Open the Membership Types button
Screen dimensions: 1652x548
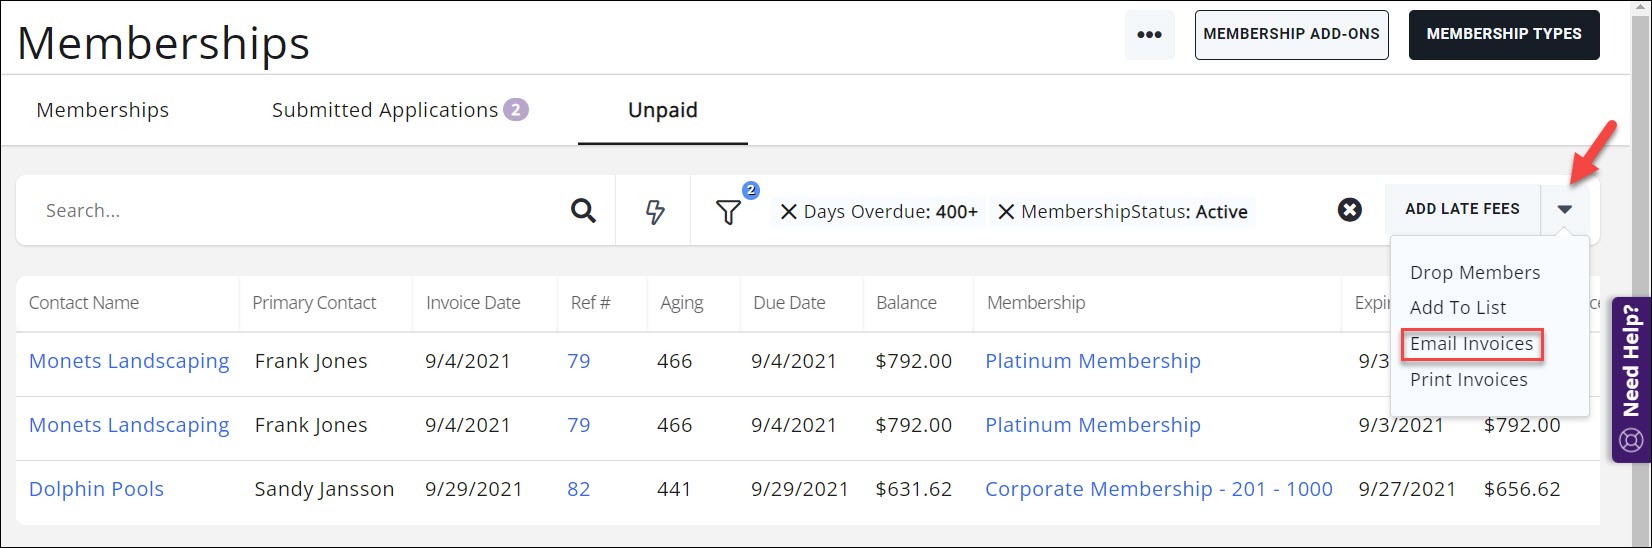pos(1503,35)
